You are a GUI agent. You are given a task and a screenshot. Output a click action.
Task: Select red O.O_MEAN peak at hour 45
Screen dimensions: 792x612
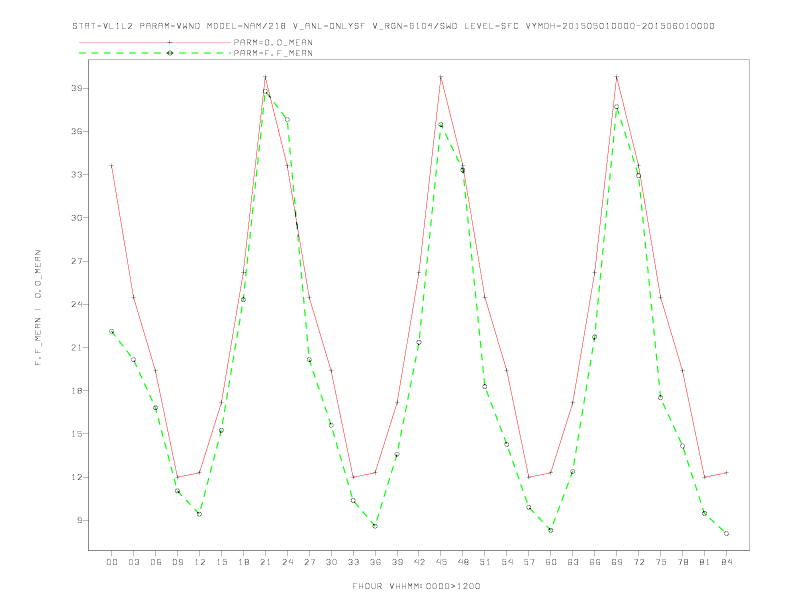click(x=441, y=77)
